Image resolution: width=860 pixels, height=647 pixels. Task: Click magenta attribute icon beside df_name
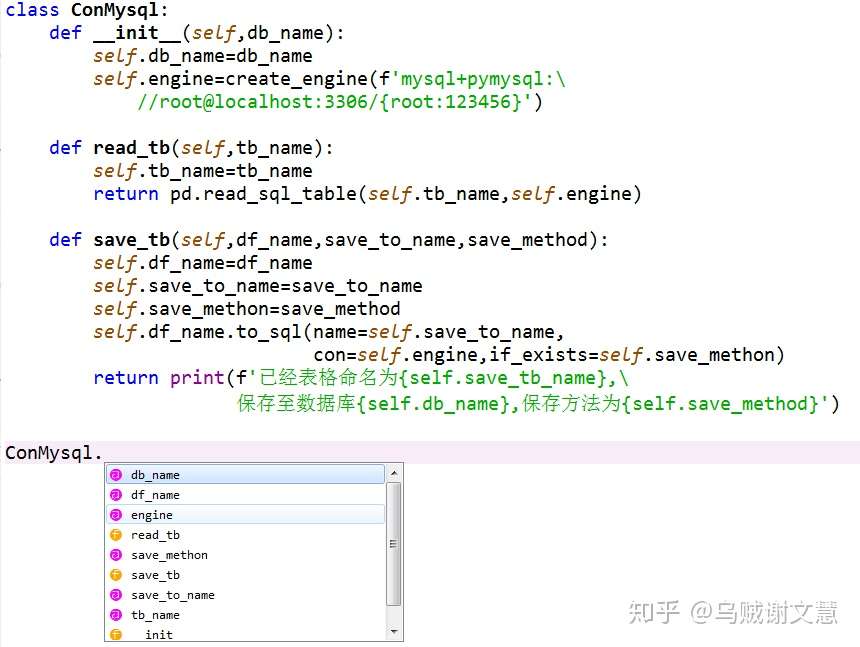[x=116, y=495]
